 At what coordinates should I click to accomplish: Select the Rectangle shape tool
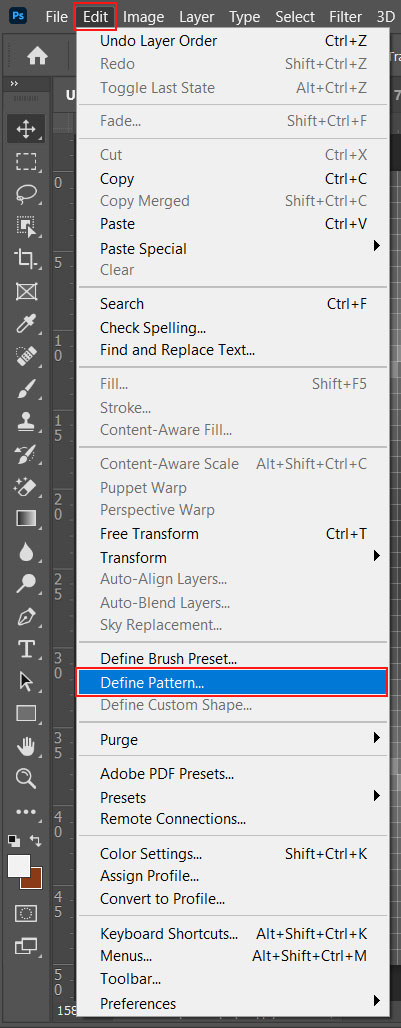tap(26, 713)
